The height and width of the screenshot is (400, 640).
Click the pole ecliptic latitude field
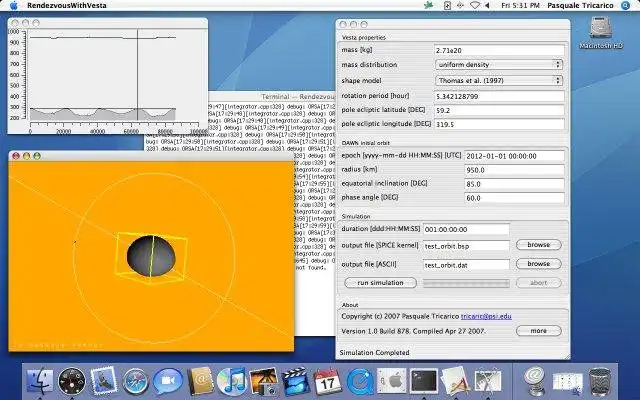pos(499,110)
